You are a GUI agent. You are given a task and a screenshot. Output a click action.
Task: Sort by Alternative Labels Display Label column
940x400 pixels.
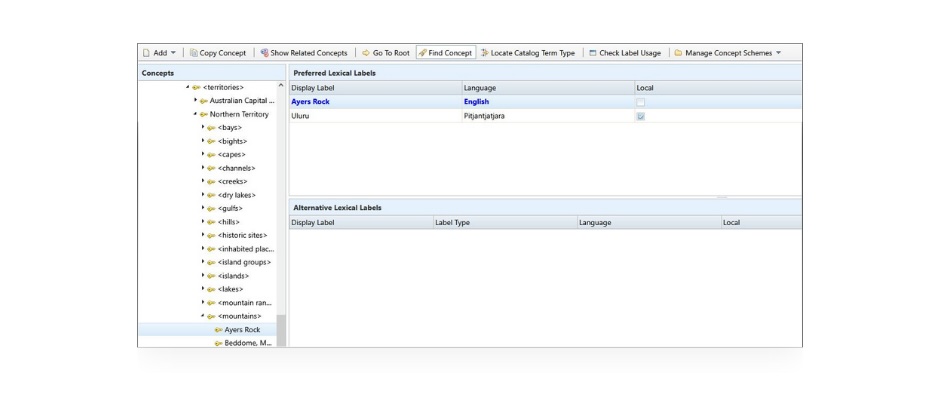tap(361, 222)
